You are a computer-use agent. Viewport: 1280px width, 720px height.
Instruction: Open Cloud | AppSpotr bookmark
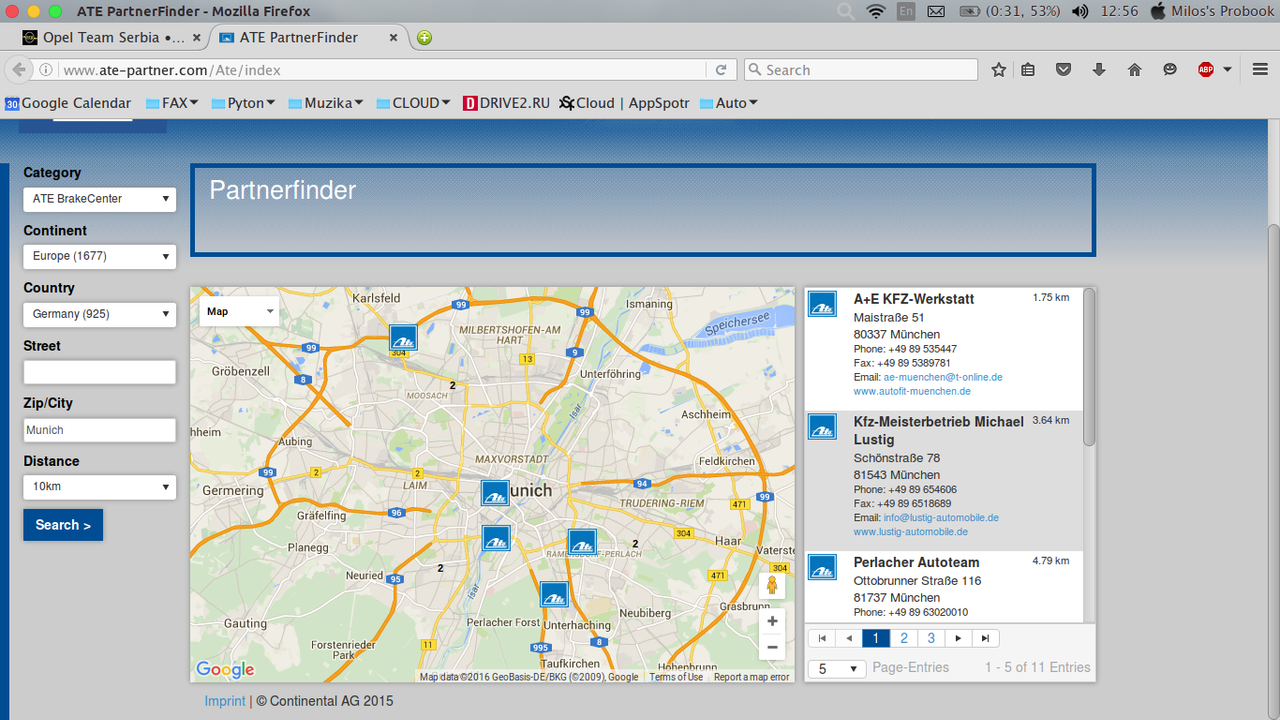pyautogui.click(x=624, y=103)
